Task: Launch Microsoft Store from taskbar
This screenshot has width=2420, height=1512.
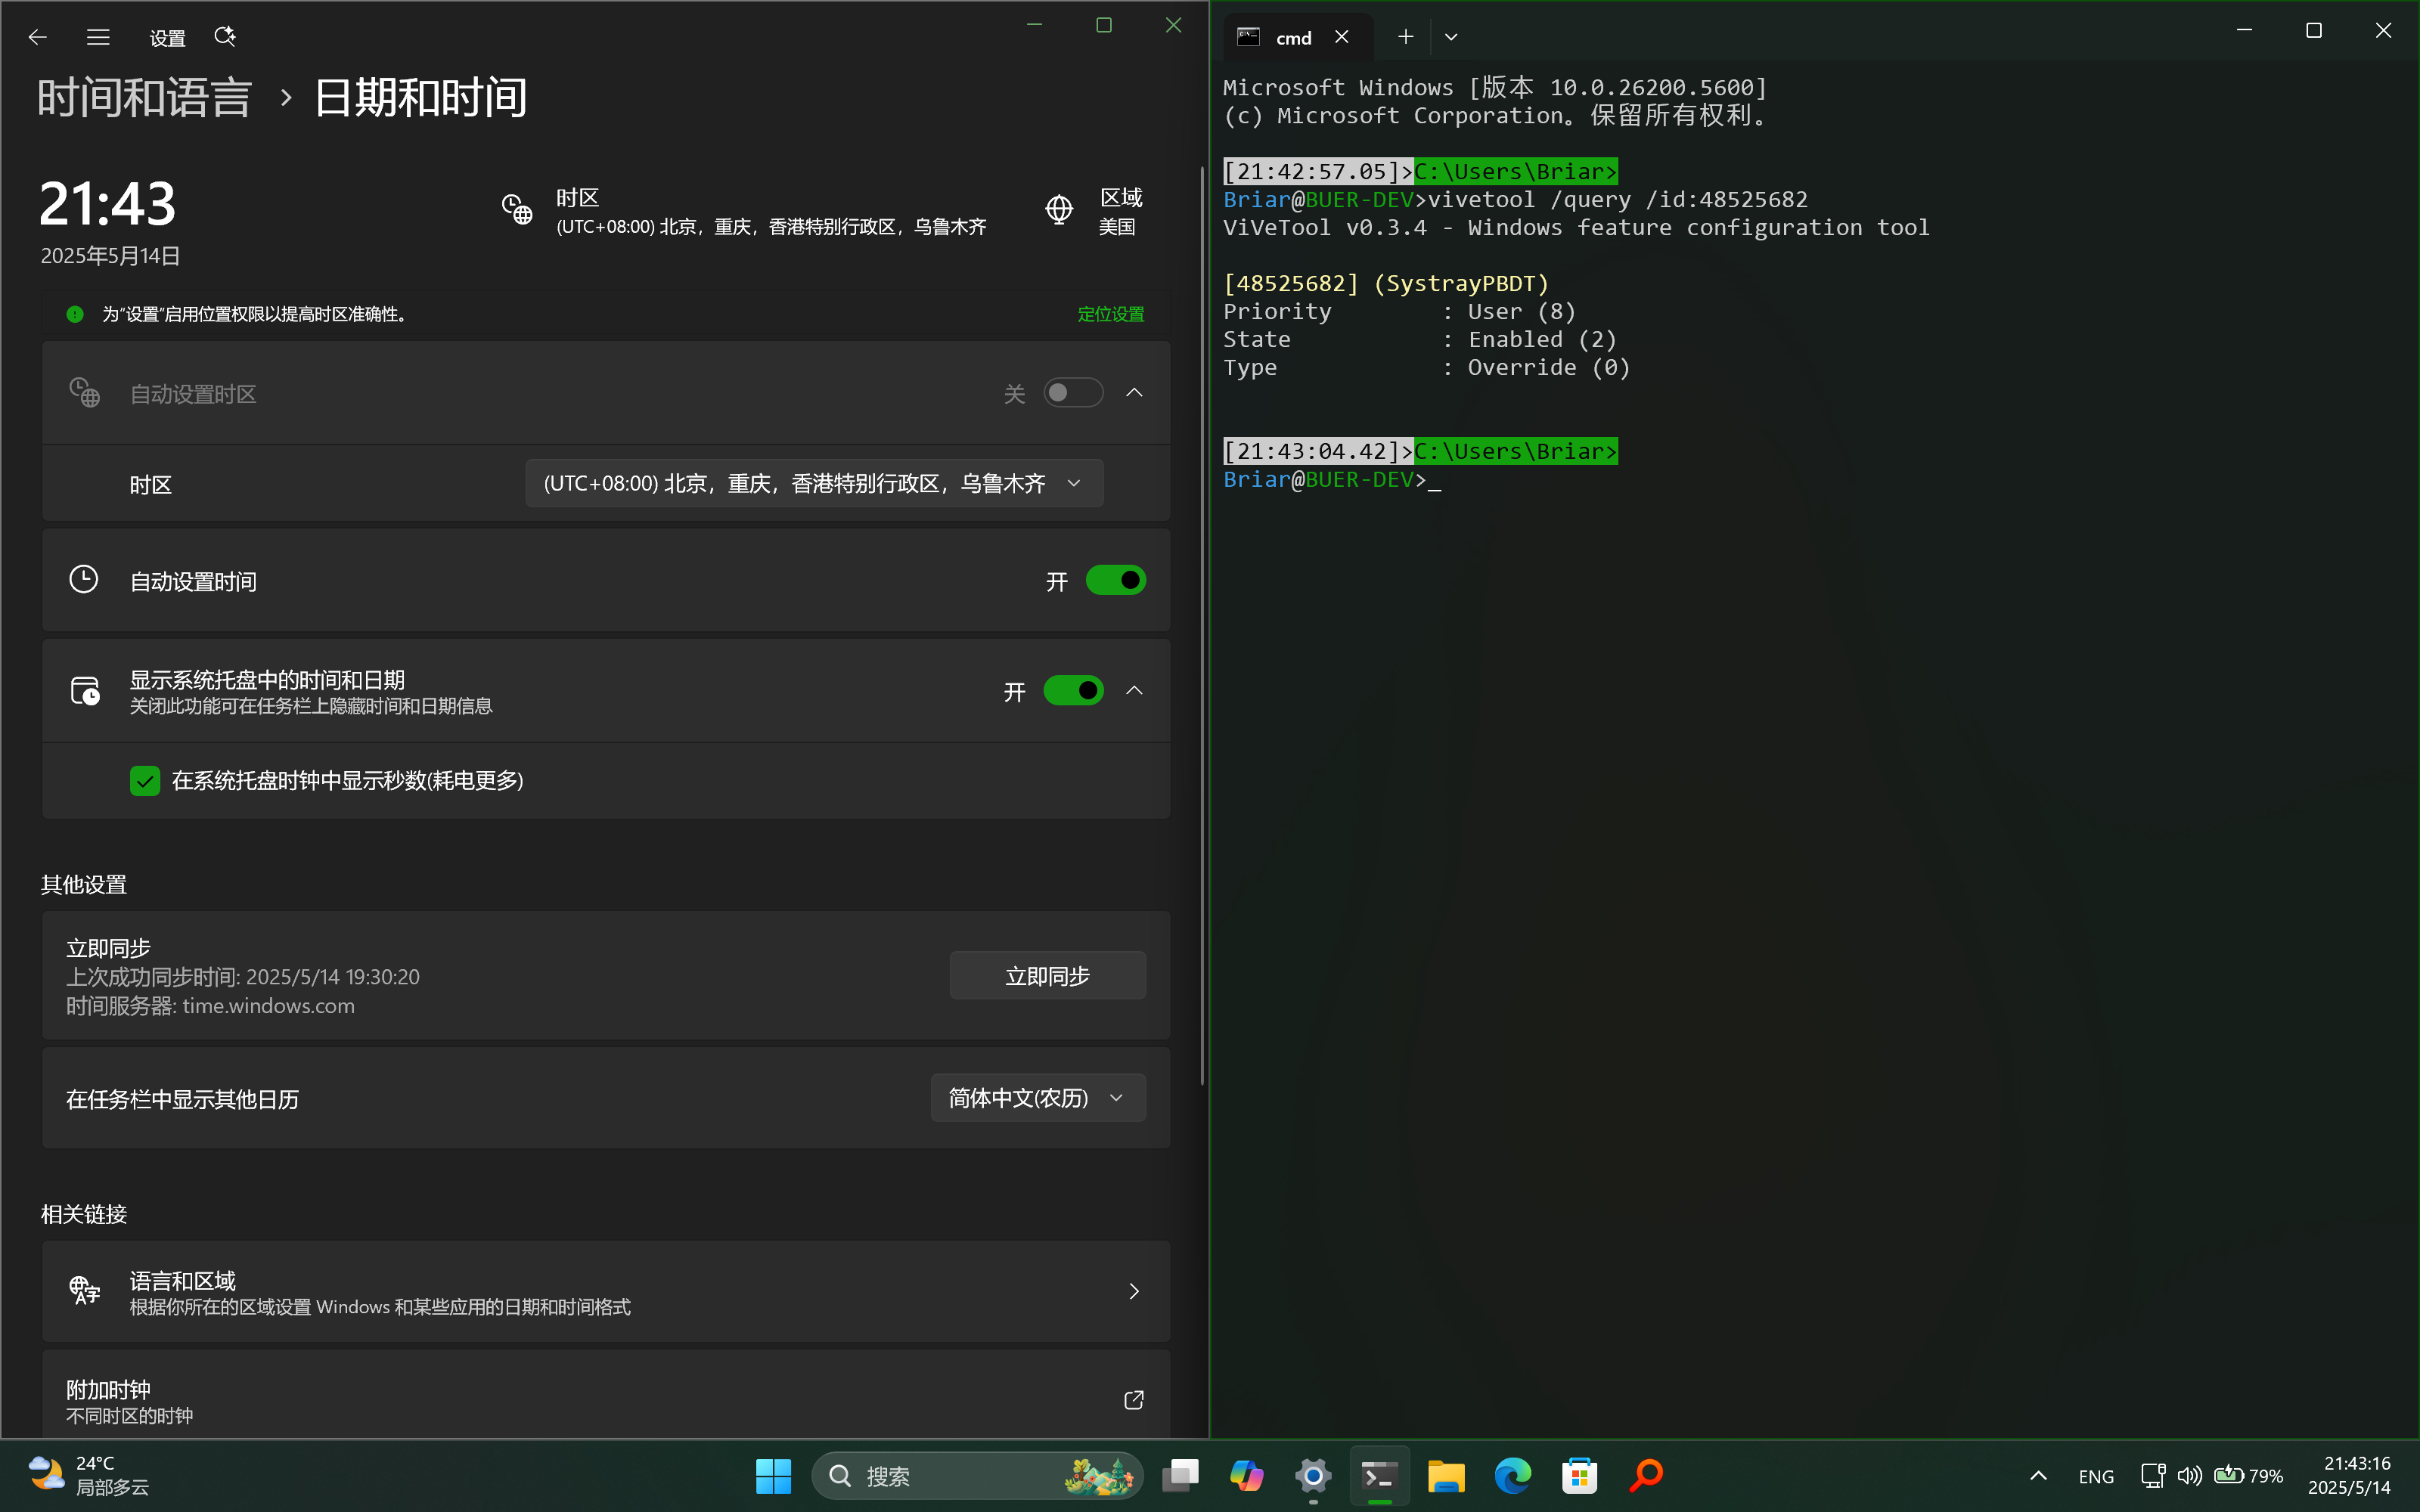Action: tap(1579, 1476)
